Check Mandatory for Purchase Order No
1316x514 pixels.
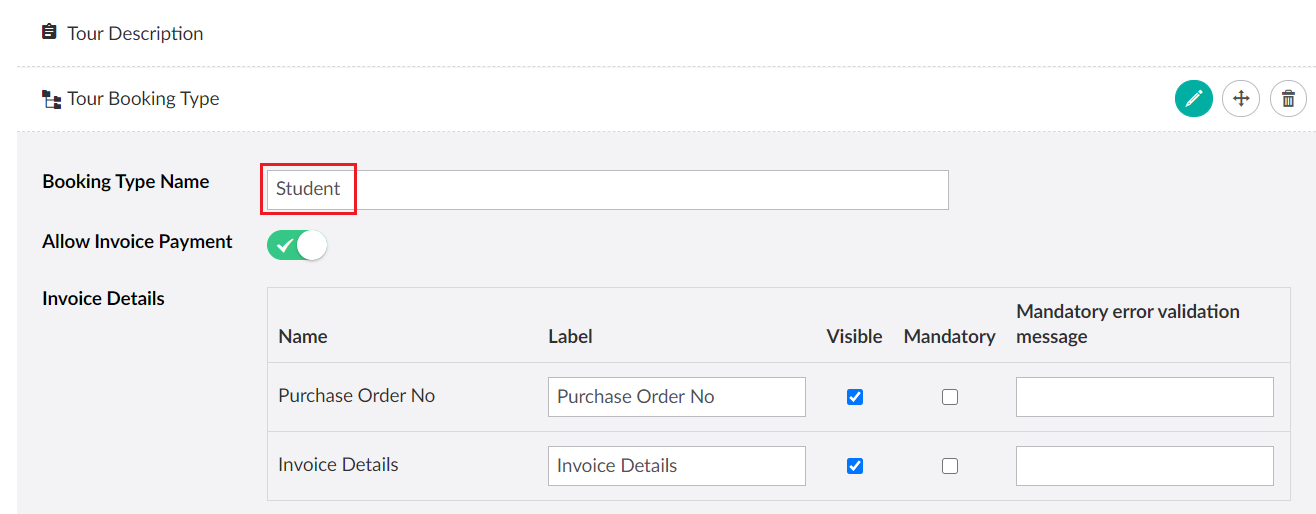click(950, 397)
